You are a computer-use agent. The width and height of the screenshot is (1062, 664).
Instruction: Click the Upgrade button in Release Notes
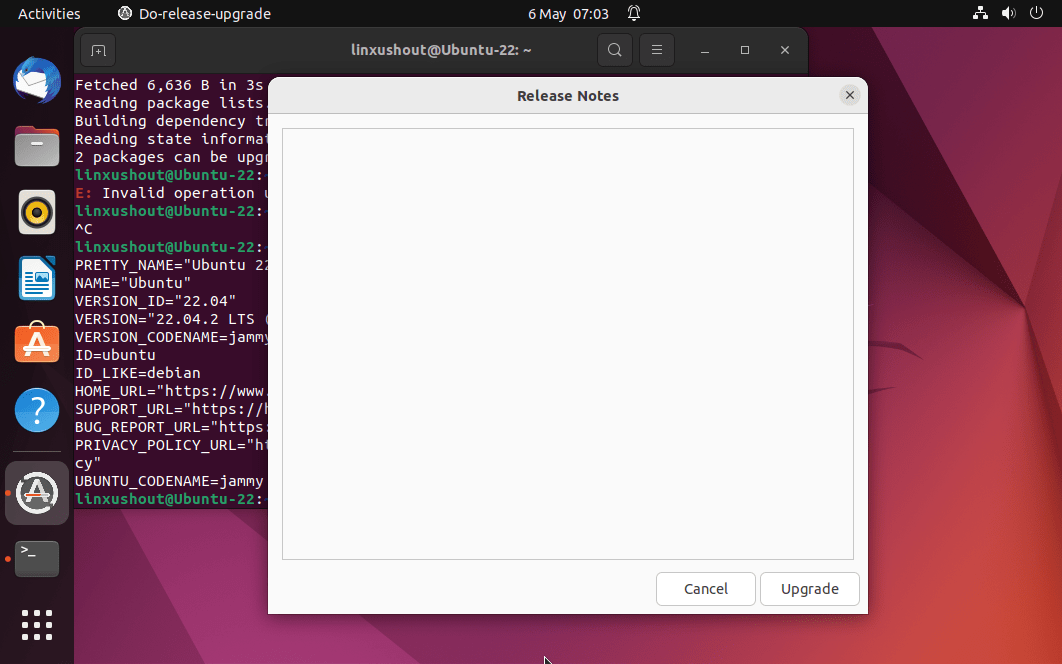[x=809, y=589]
